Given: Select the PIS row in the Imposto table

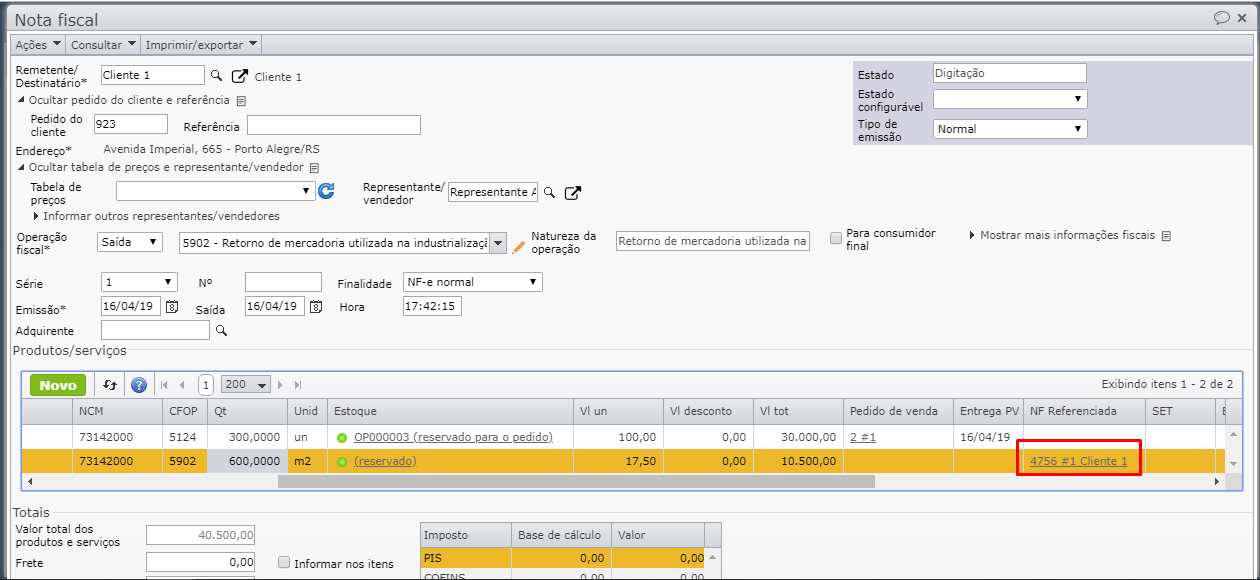Looking at the screenshot, I should point(563,558).
